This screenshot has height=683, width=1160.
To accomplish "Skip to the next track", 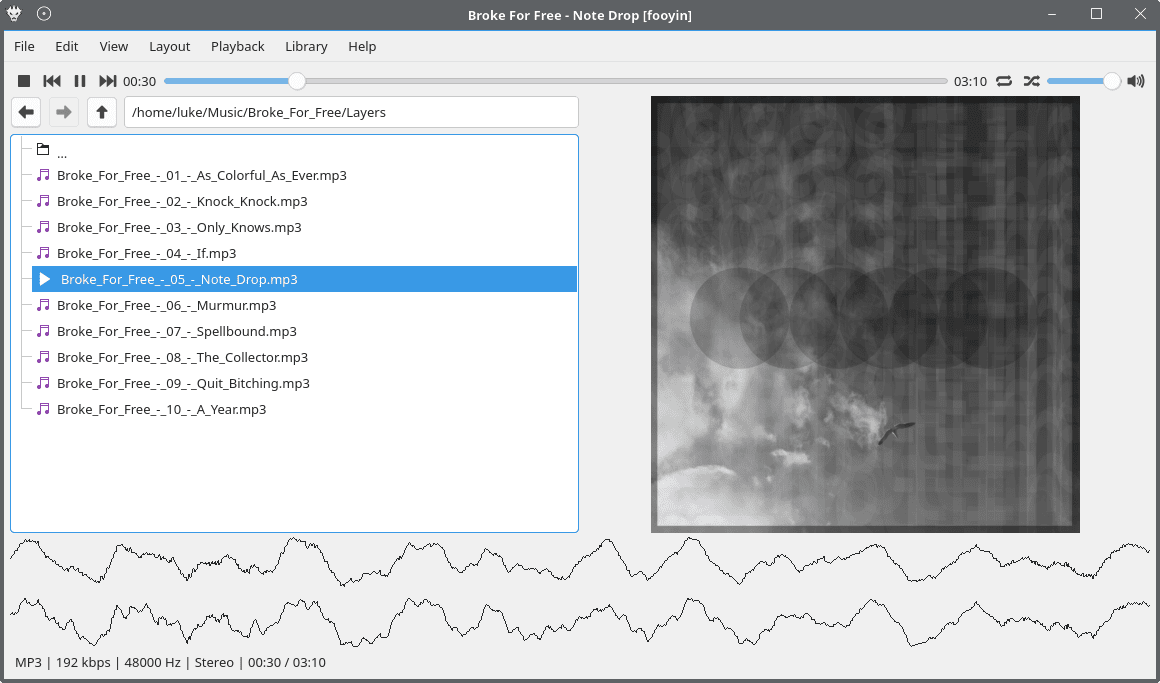I will click(108, 81).
